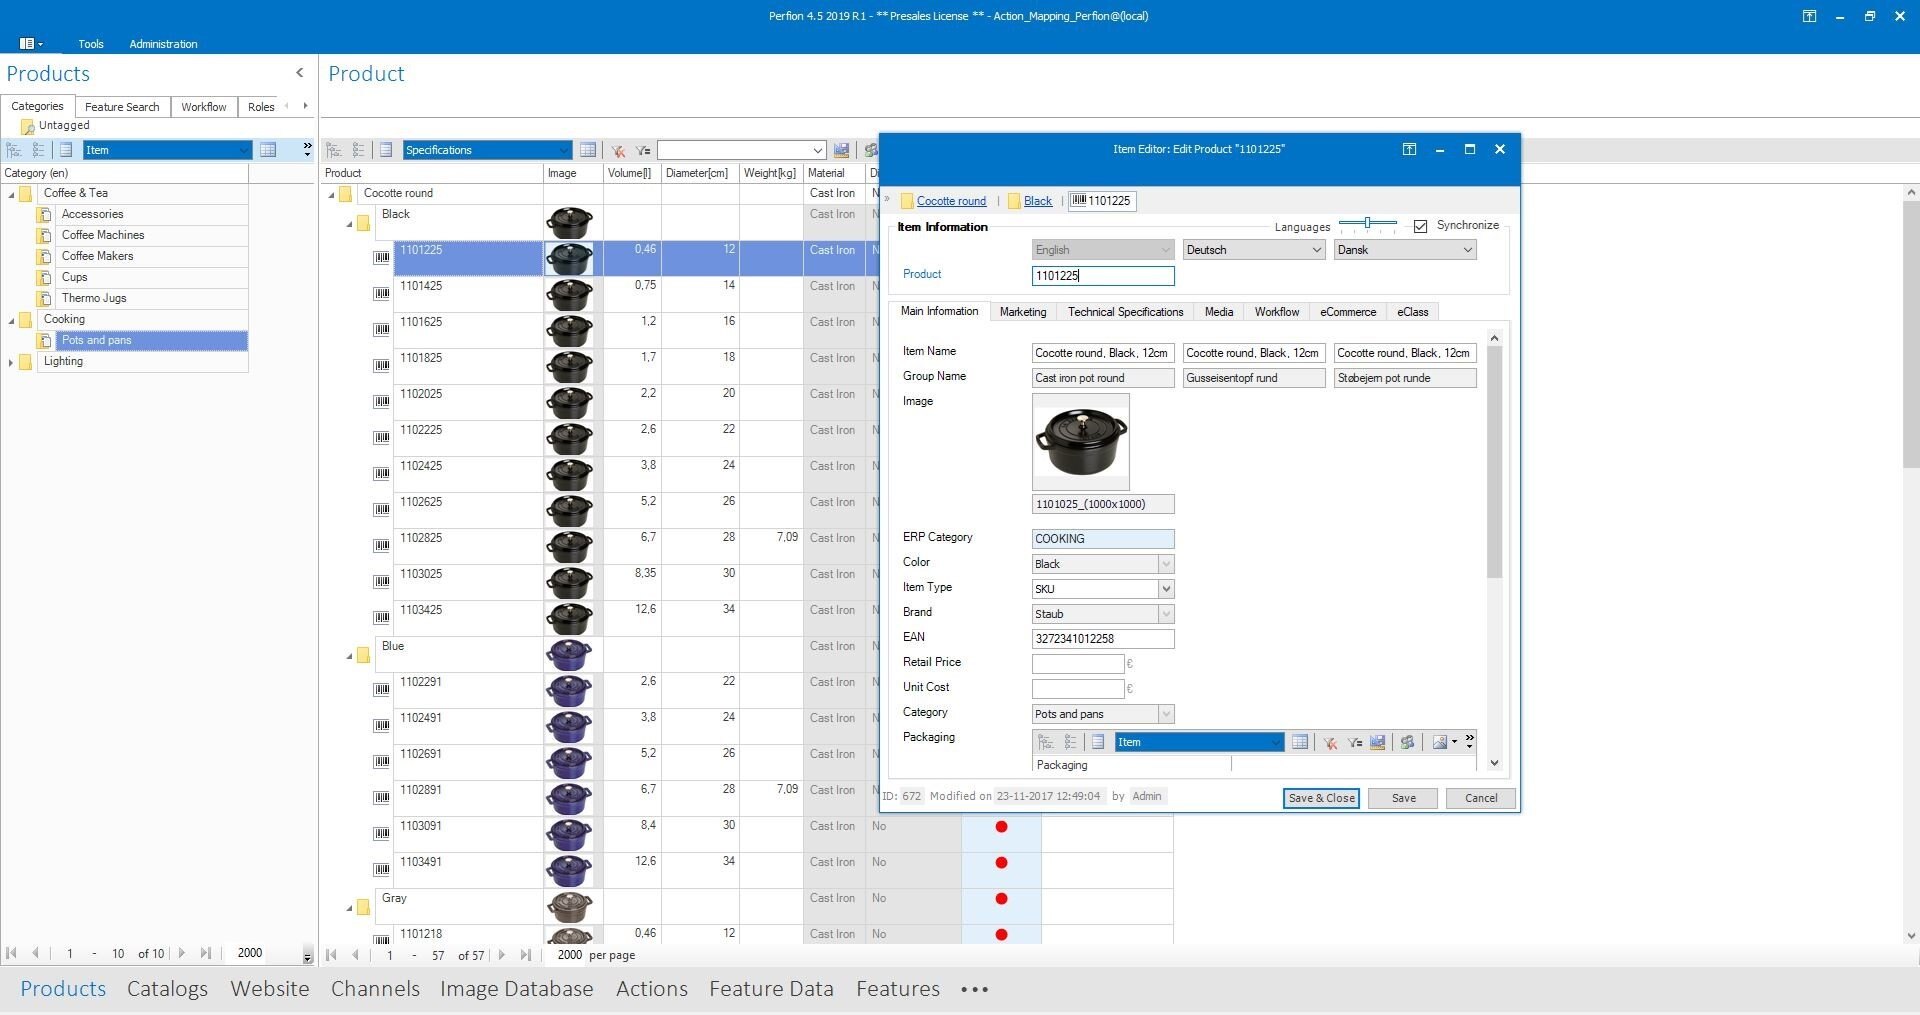
Task: Select the Pots and pans category in the tree
Action: tap(97, 340)
